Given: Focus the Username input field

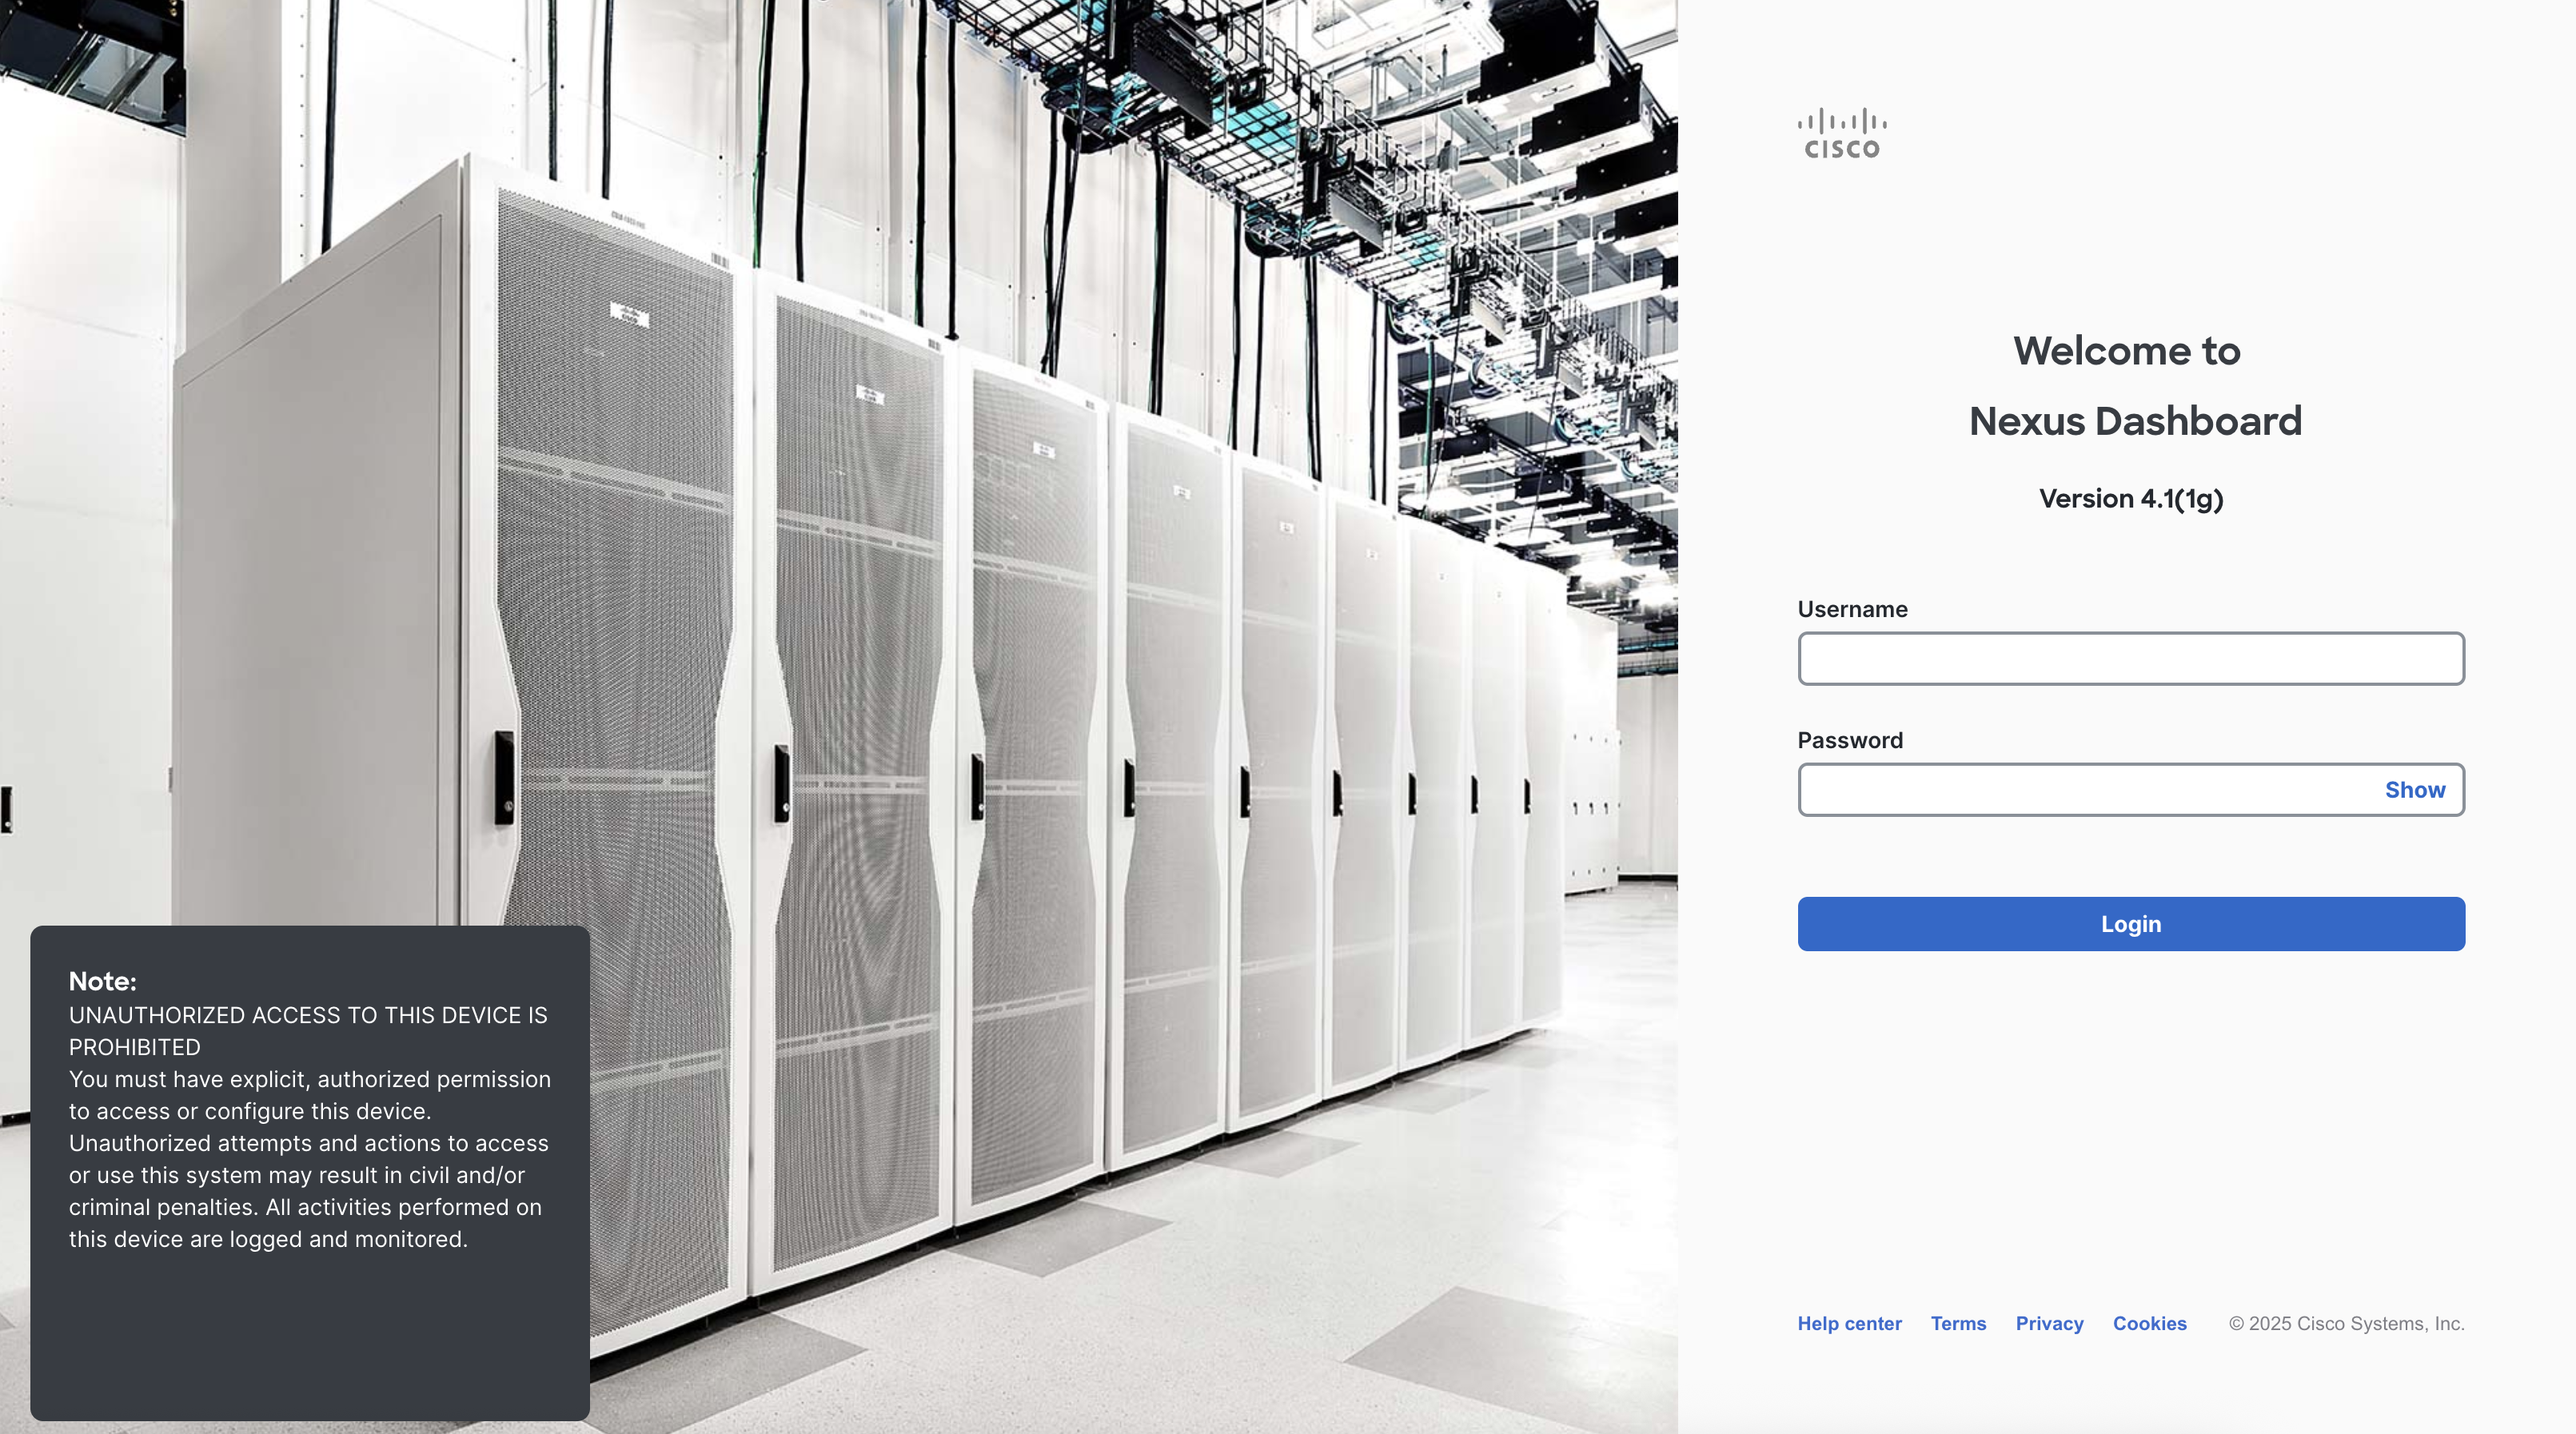Looking at the screenshot, I should tap(2130, 658).
